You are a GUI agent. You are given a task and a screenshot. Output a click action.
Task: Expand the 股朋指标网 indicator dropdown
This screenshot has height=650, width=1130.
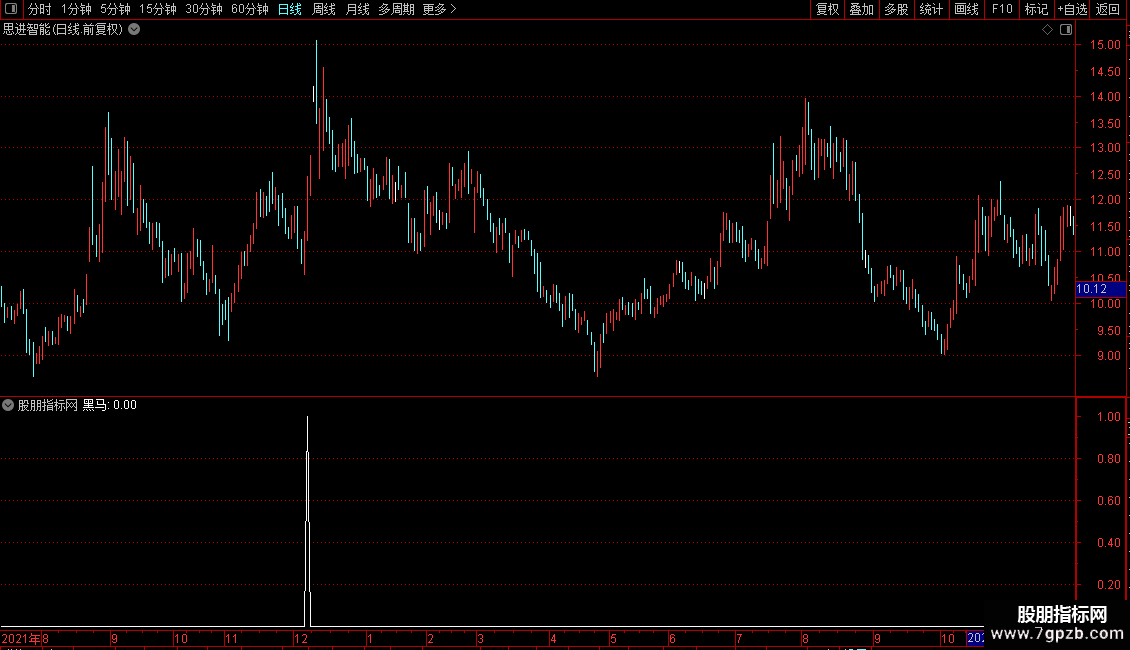(8, 405)
